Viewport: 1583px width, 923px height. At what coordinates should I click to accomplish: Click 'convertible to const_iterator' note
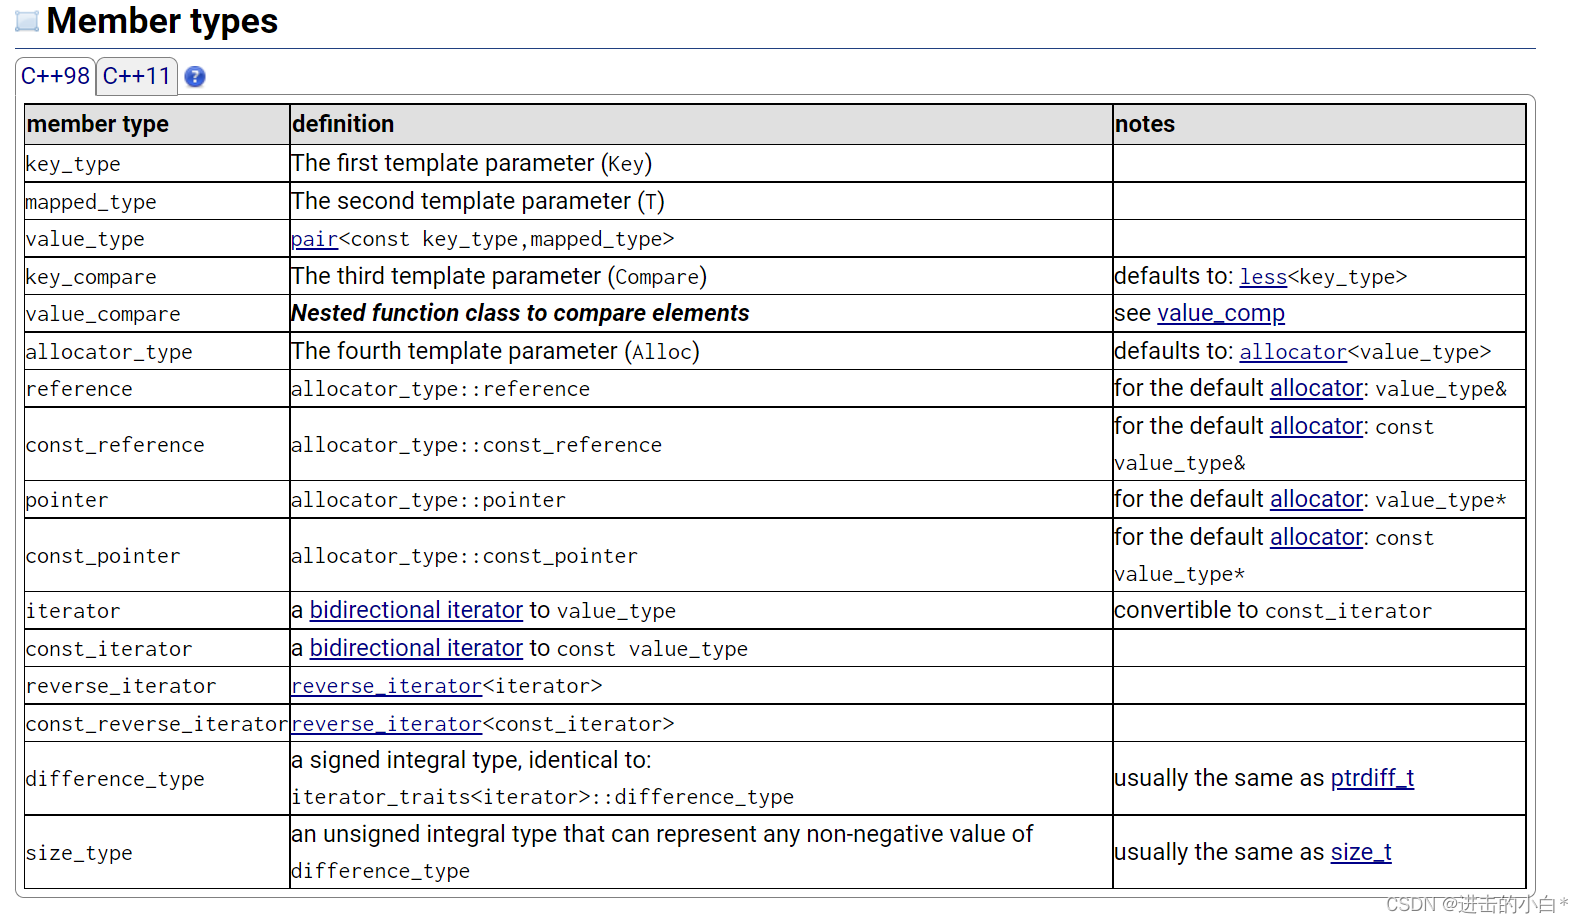pos(1273,610)
